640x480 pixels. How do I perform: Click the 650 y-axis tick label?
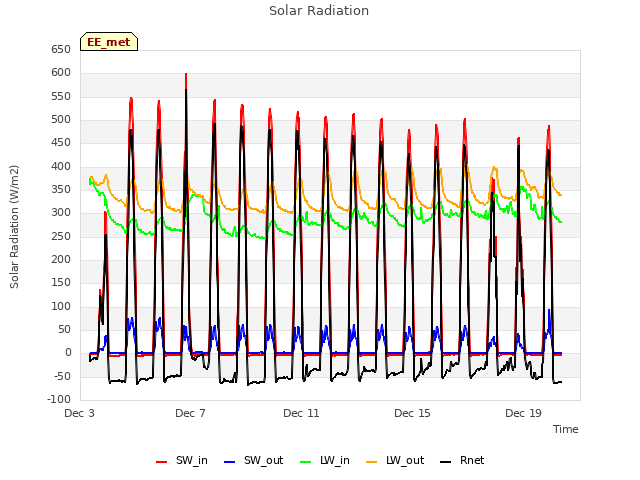[61, 49]
